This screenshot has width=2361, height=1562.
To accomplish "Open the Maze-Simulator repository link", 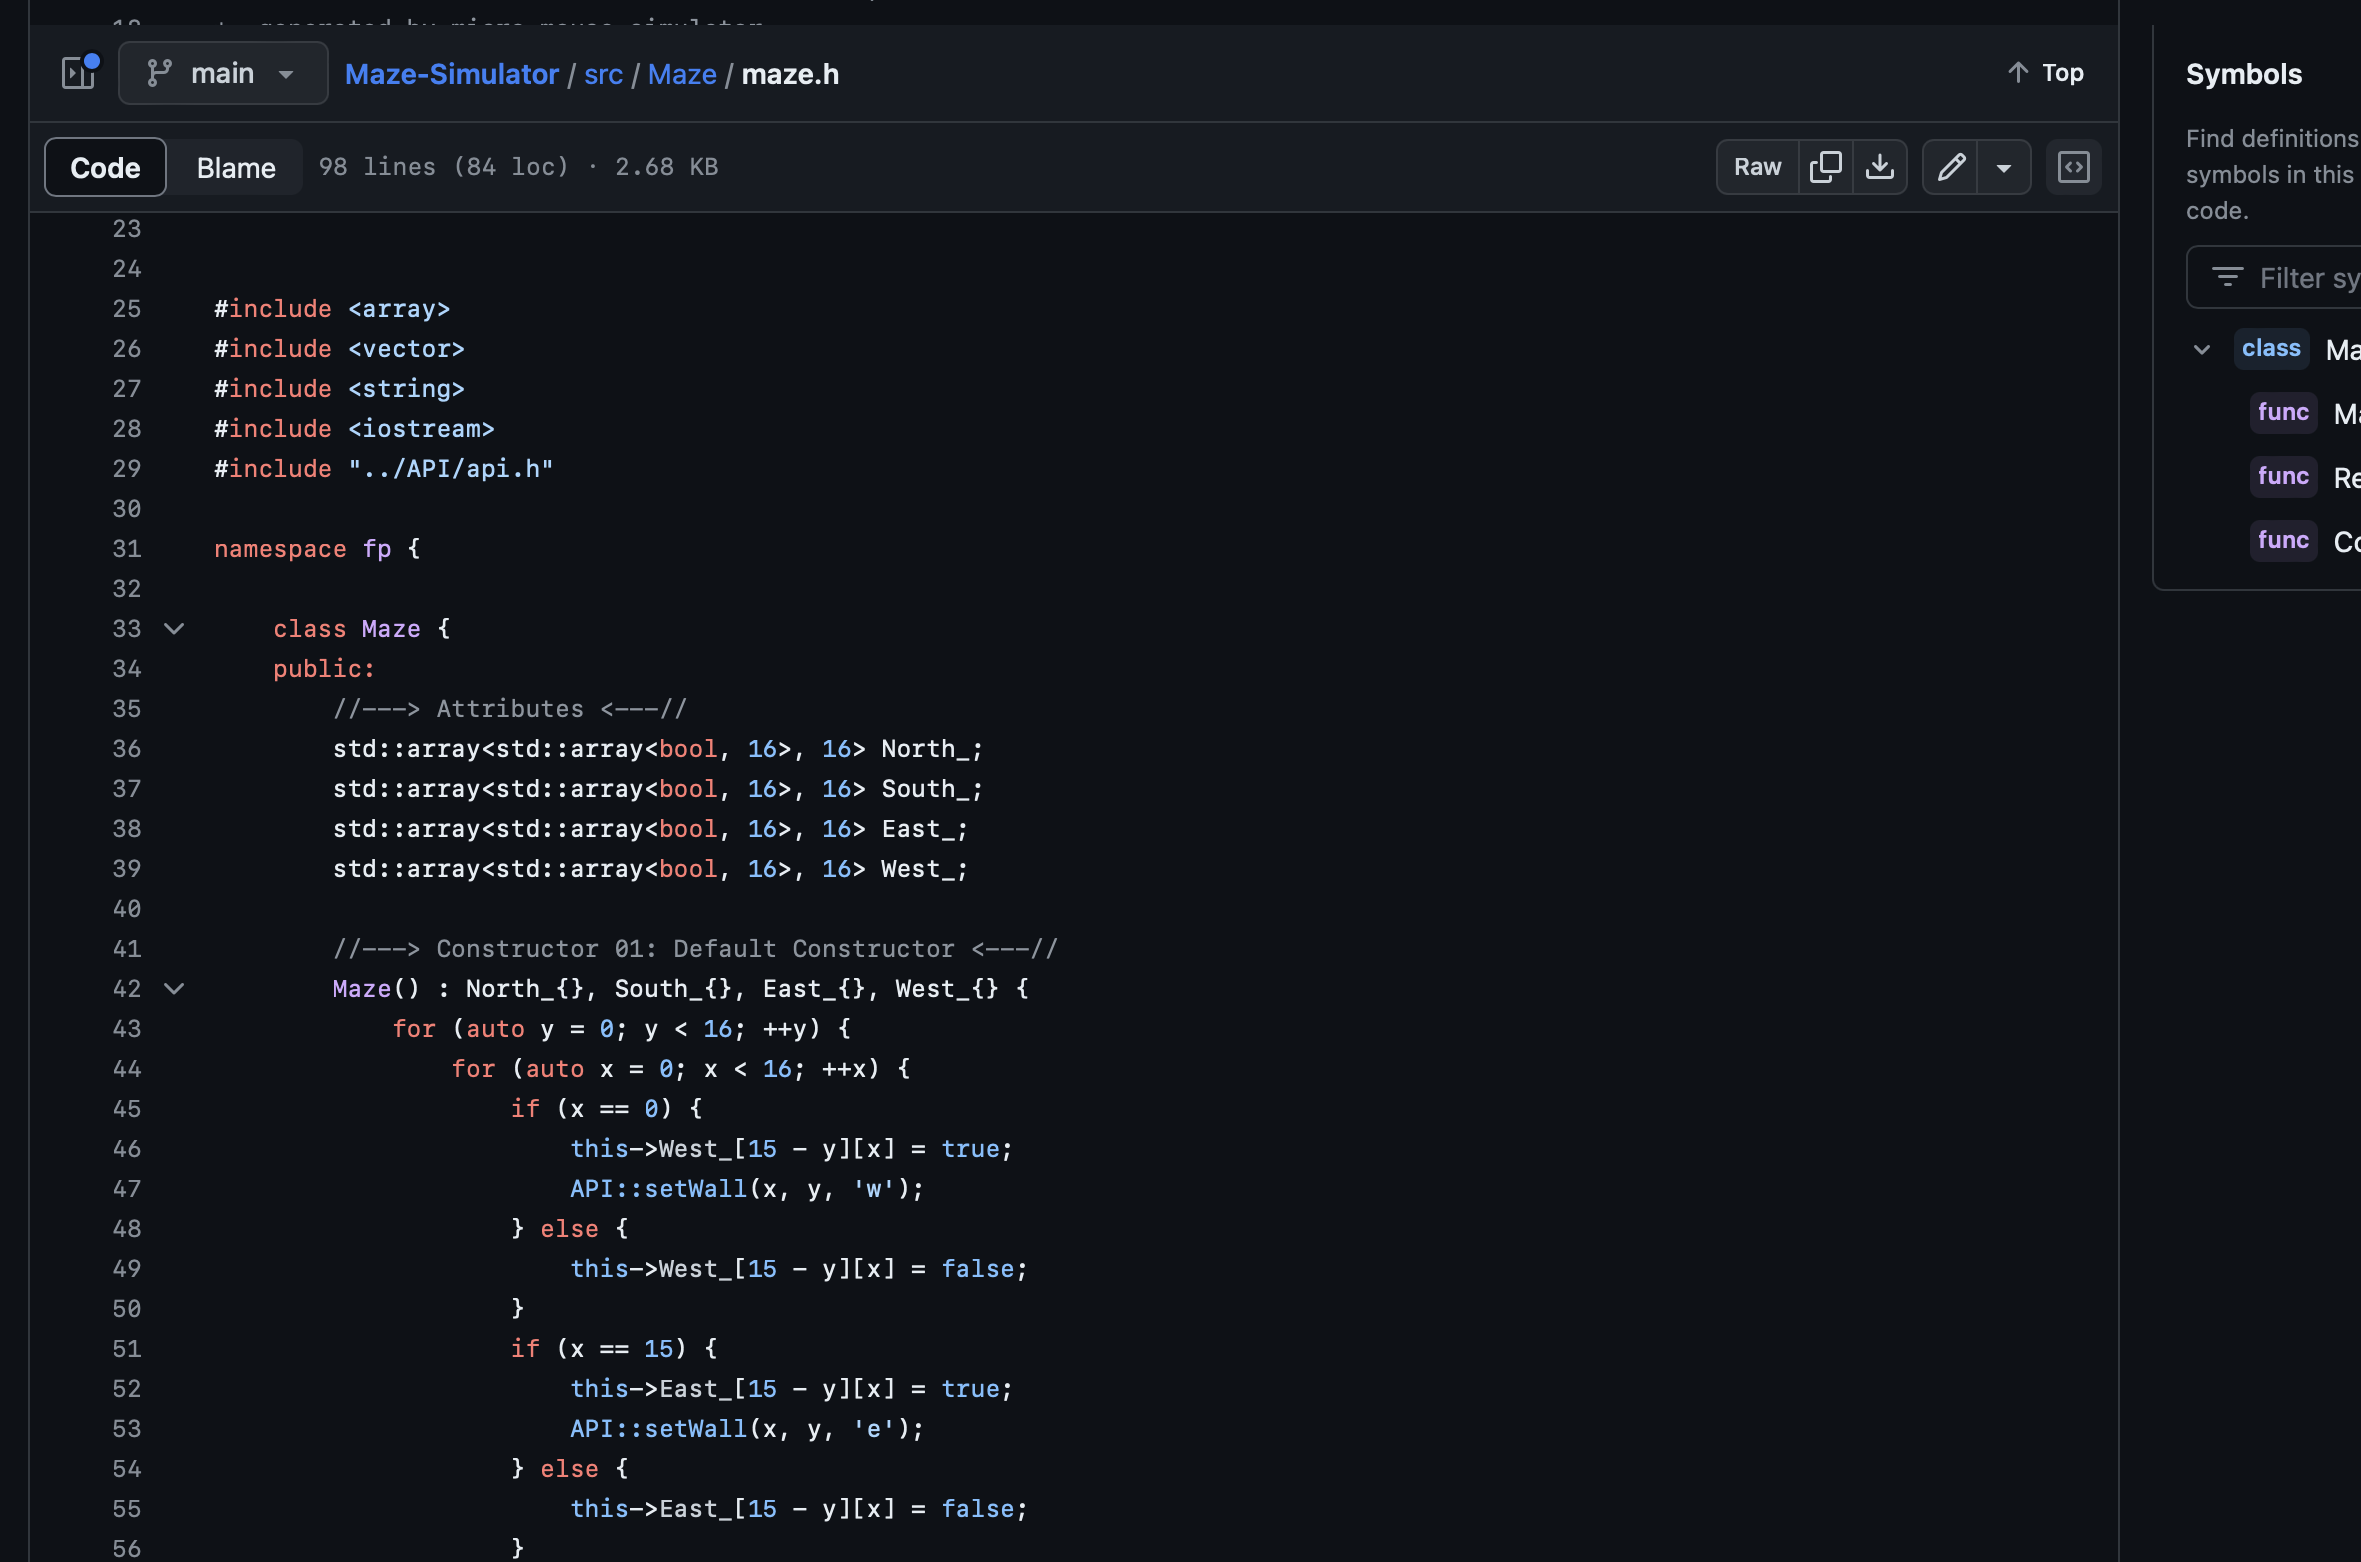I will [x=451, y=74].
